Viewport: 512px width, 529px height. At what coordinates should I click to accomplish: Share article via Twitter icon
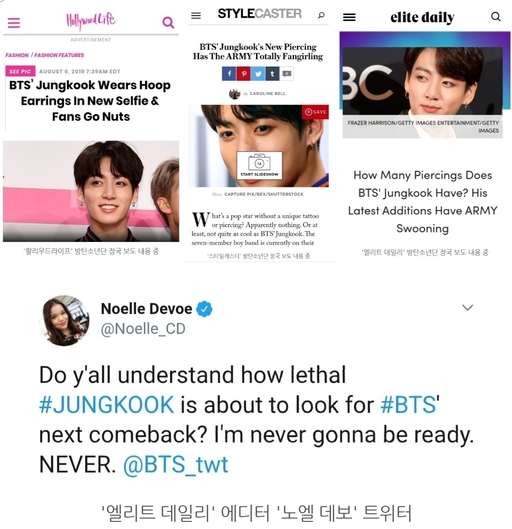coord(258,74)
